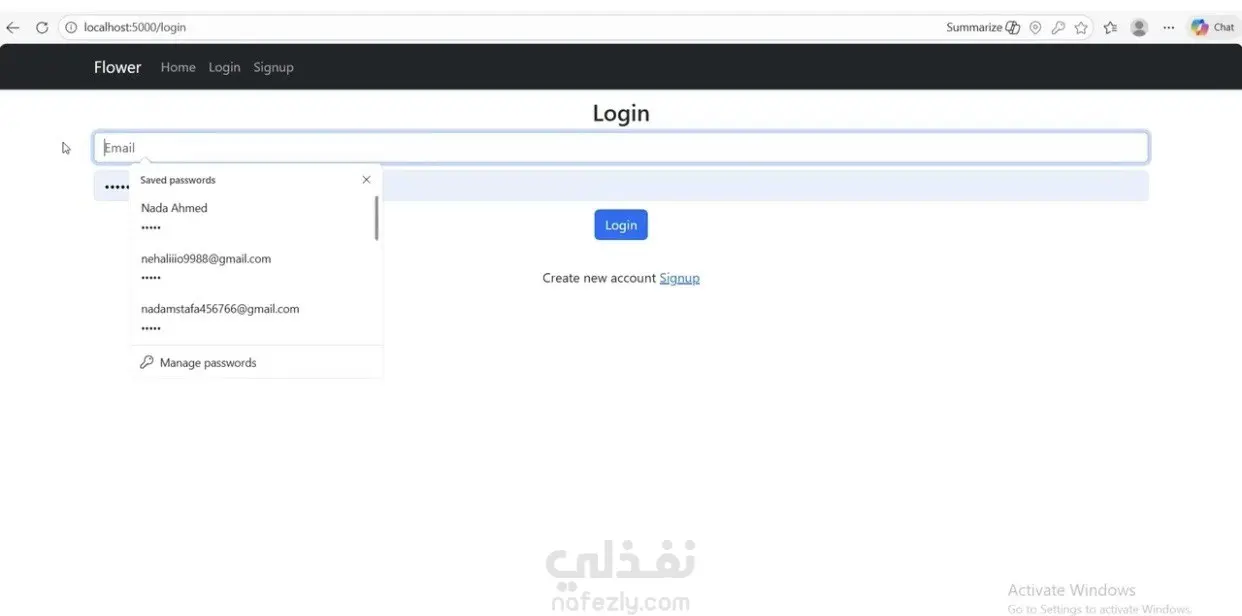Click the Flower brand logo
The width and height of the screenshot is (1242, 616).
point(118,67)
